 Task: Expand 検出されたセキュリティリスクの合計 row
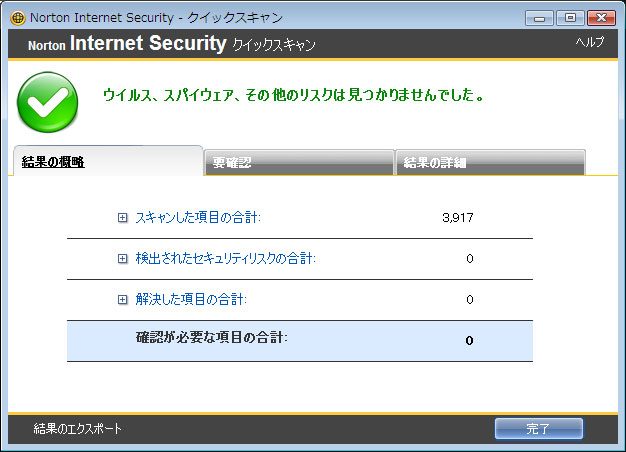[x=123, y=259]
